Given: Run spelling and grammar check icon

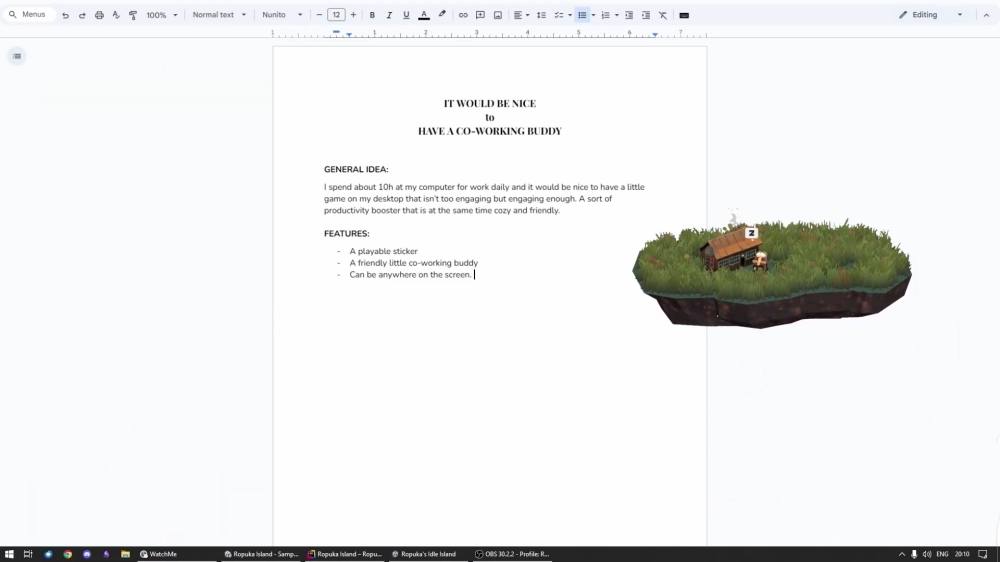Looking at the screenshot, I should point(116,15).
